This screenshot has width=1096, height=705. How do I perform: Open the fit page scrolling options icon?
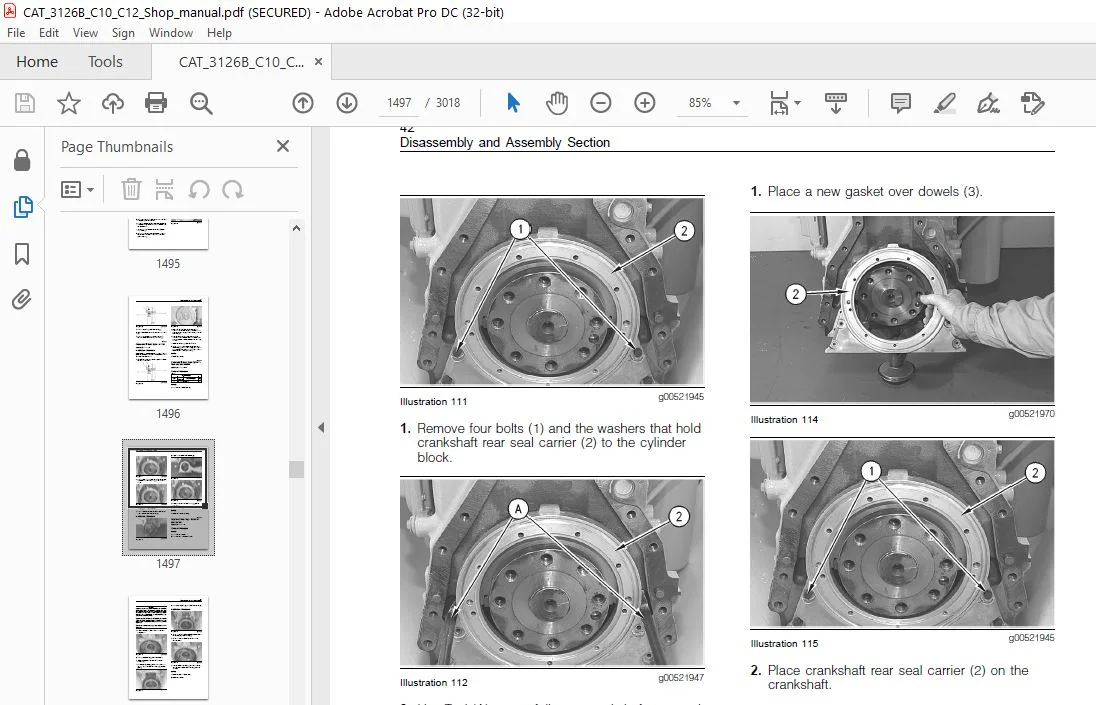point(784,103)
